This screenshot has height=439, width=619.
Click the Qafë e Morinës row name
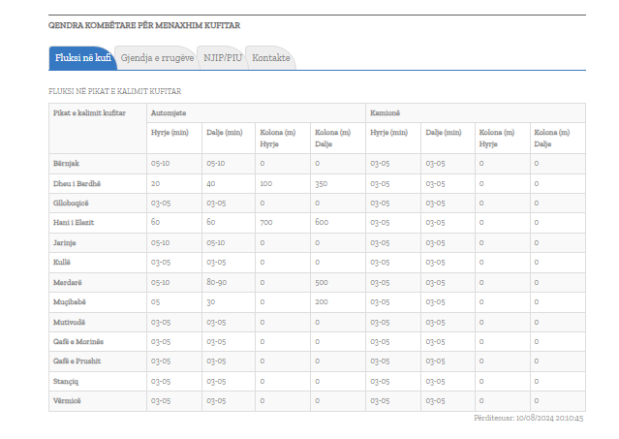(78, 341)
